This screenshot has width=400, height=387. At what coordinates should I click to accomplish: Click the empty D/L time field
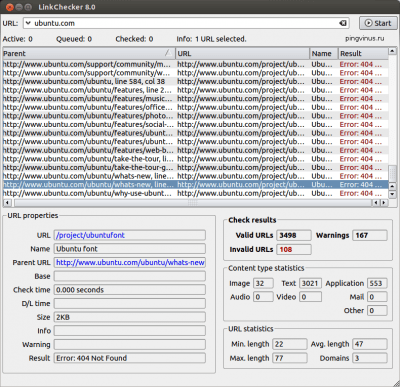pos(130,303)
